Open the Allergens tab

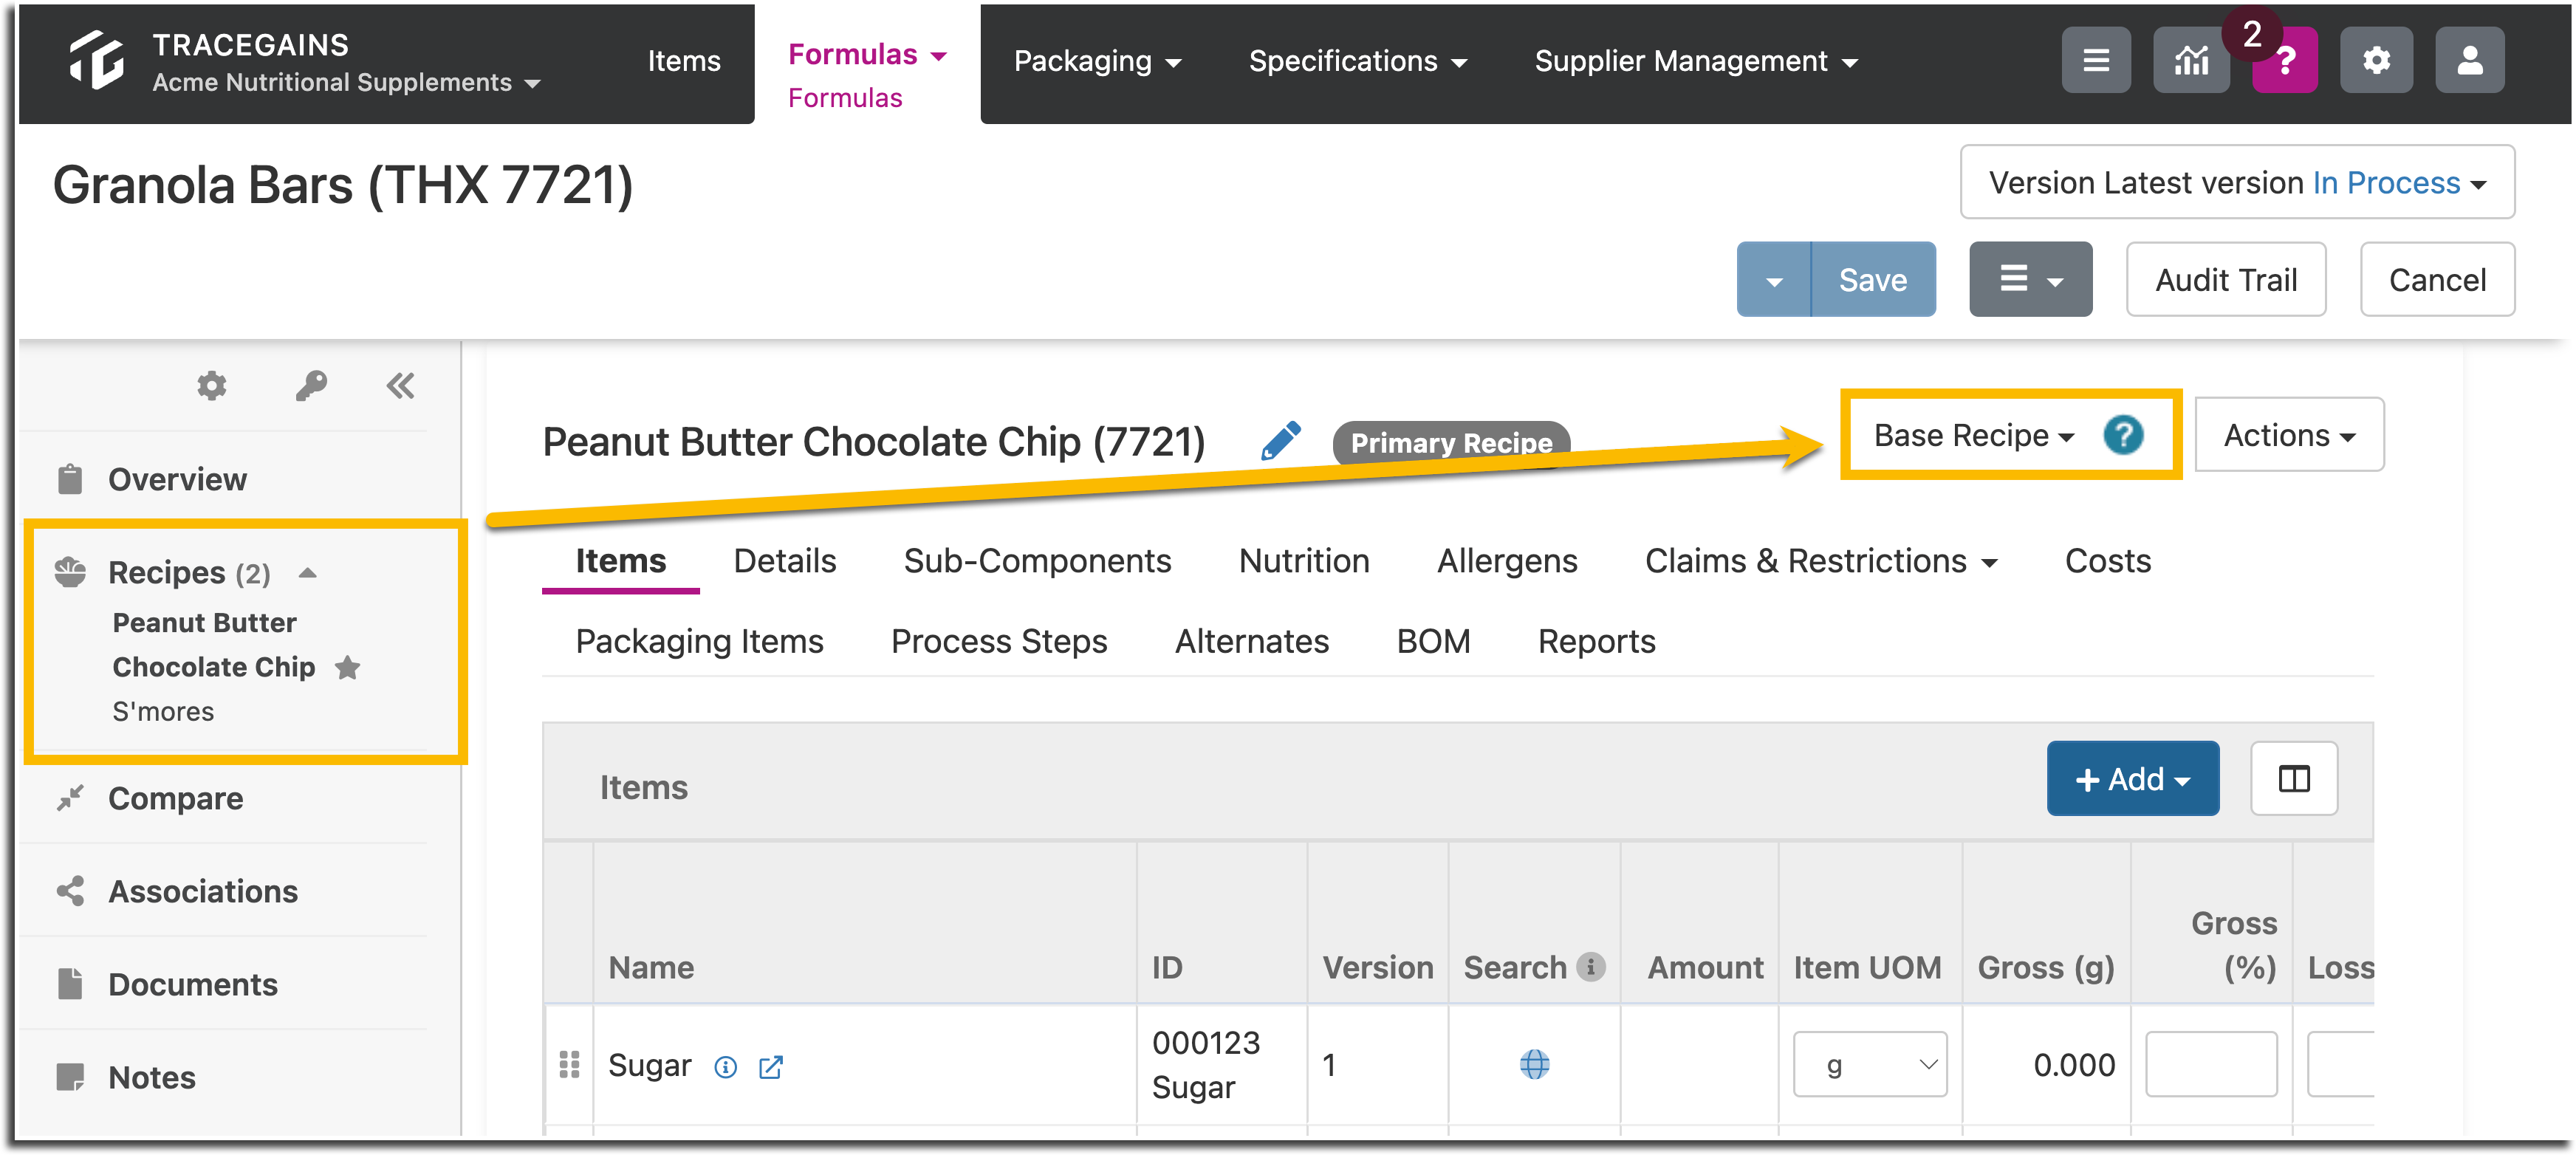coord(1506,561)
